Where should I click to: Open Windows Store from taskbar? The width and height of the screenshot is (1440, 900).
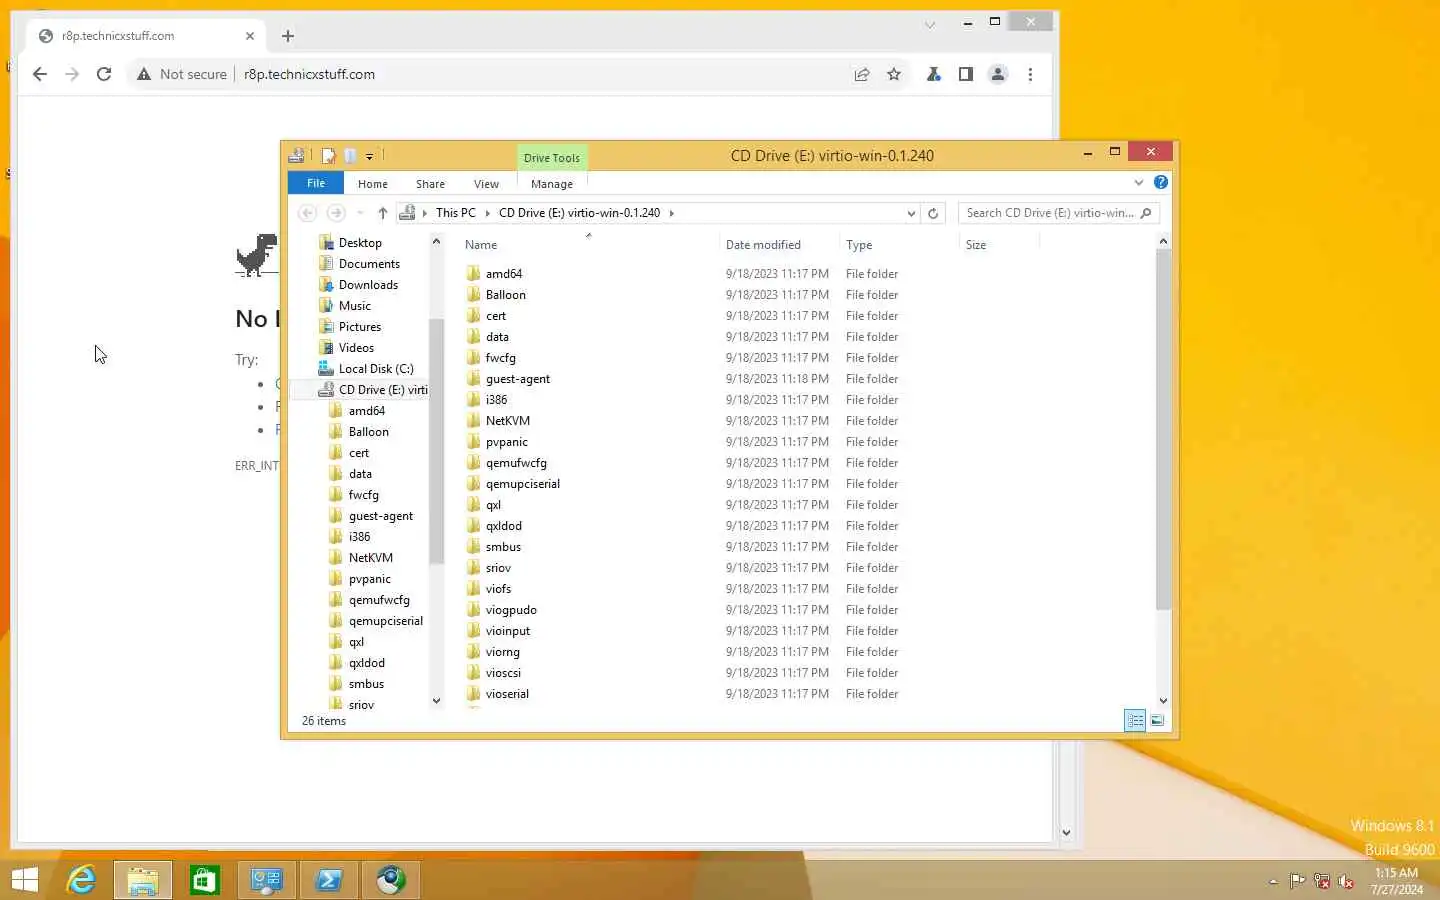pos(205,880)
